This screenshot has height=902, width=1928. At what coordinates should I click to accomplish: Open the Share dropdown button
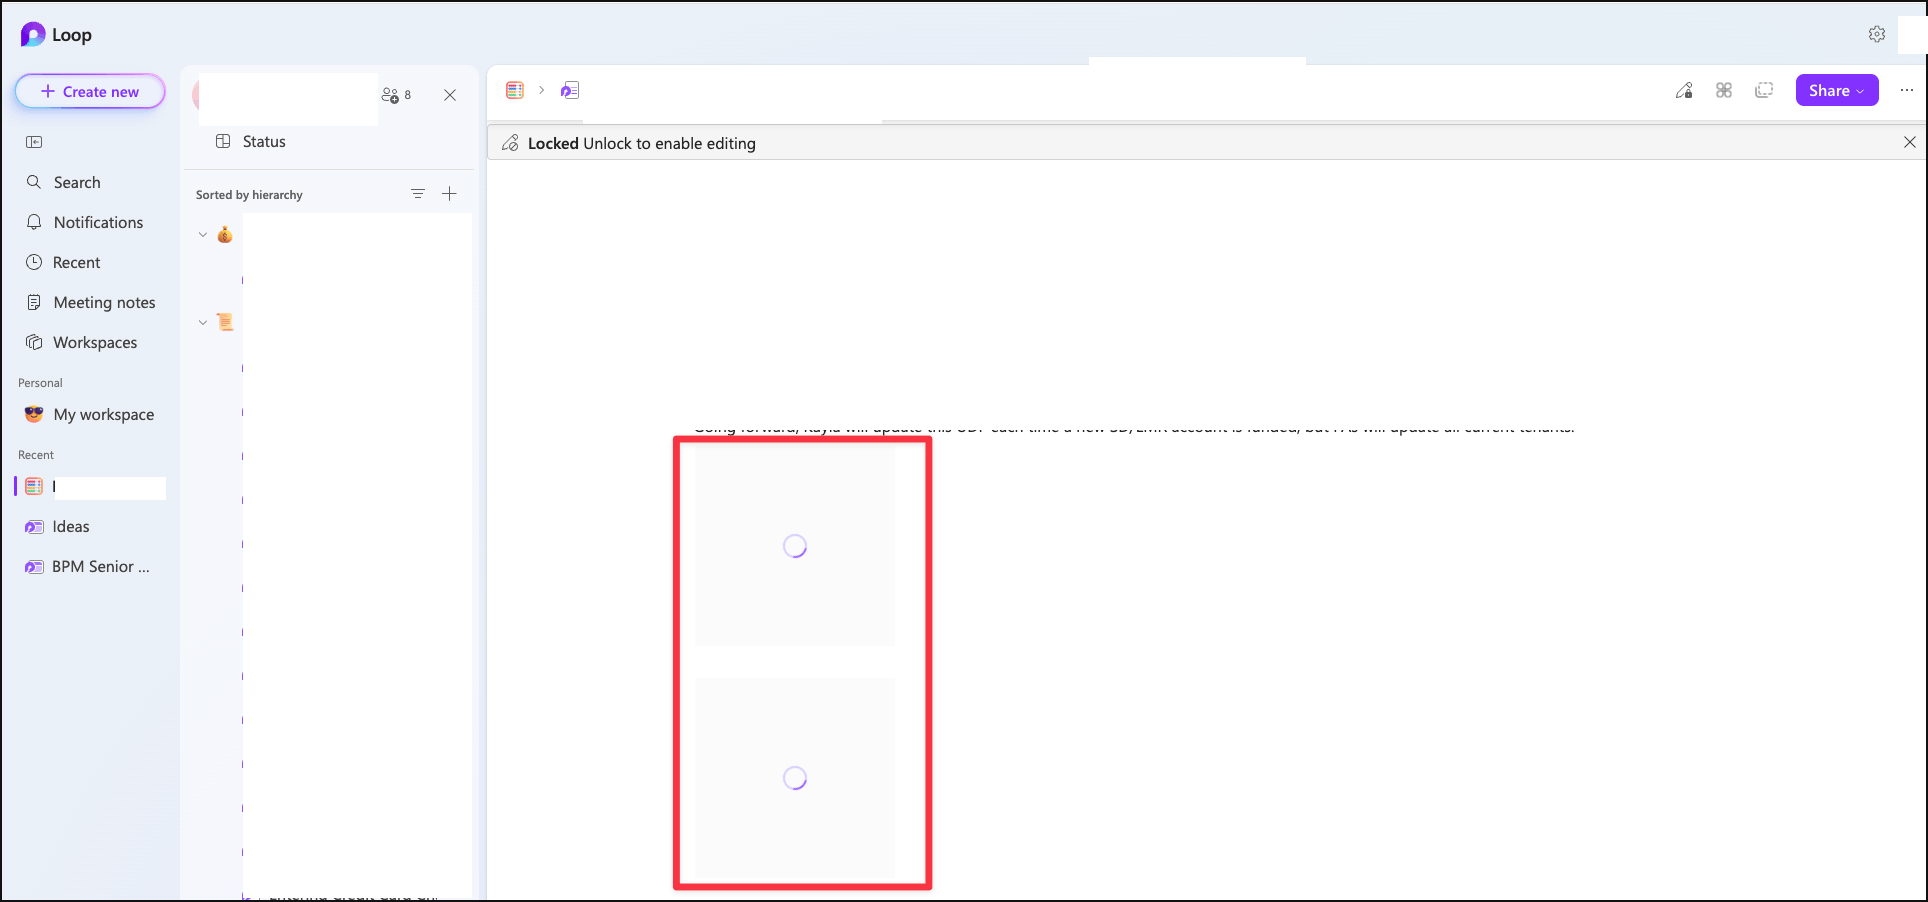click(x=1837, y=90)
